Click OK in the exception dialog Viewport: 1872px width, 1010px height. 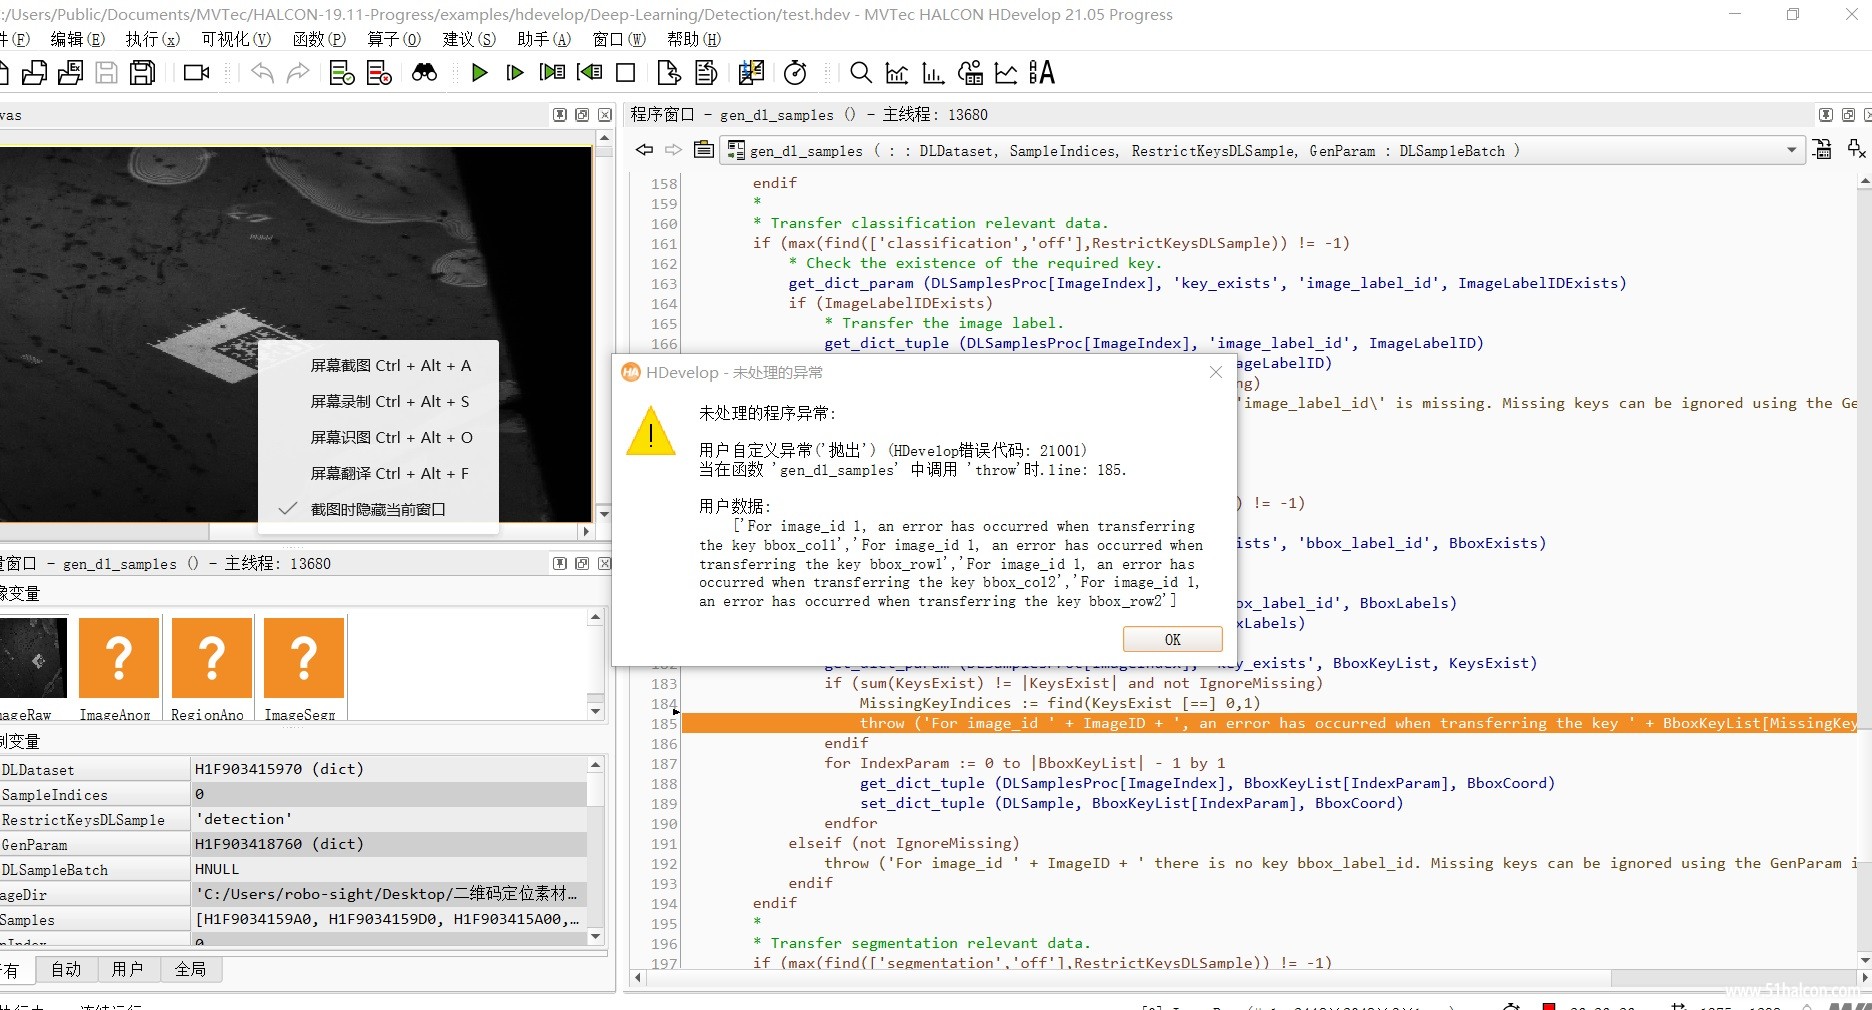click(1172, 640)
